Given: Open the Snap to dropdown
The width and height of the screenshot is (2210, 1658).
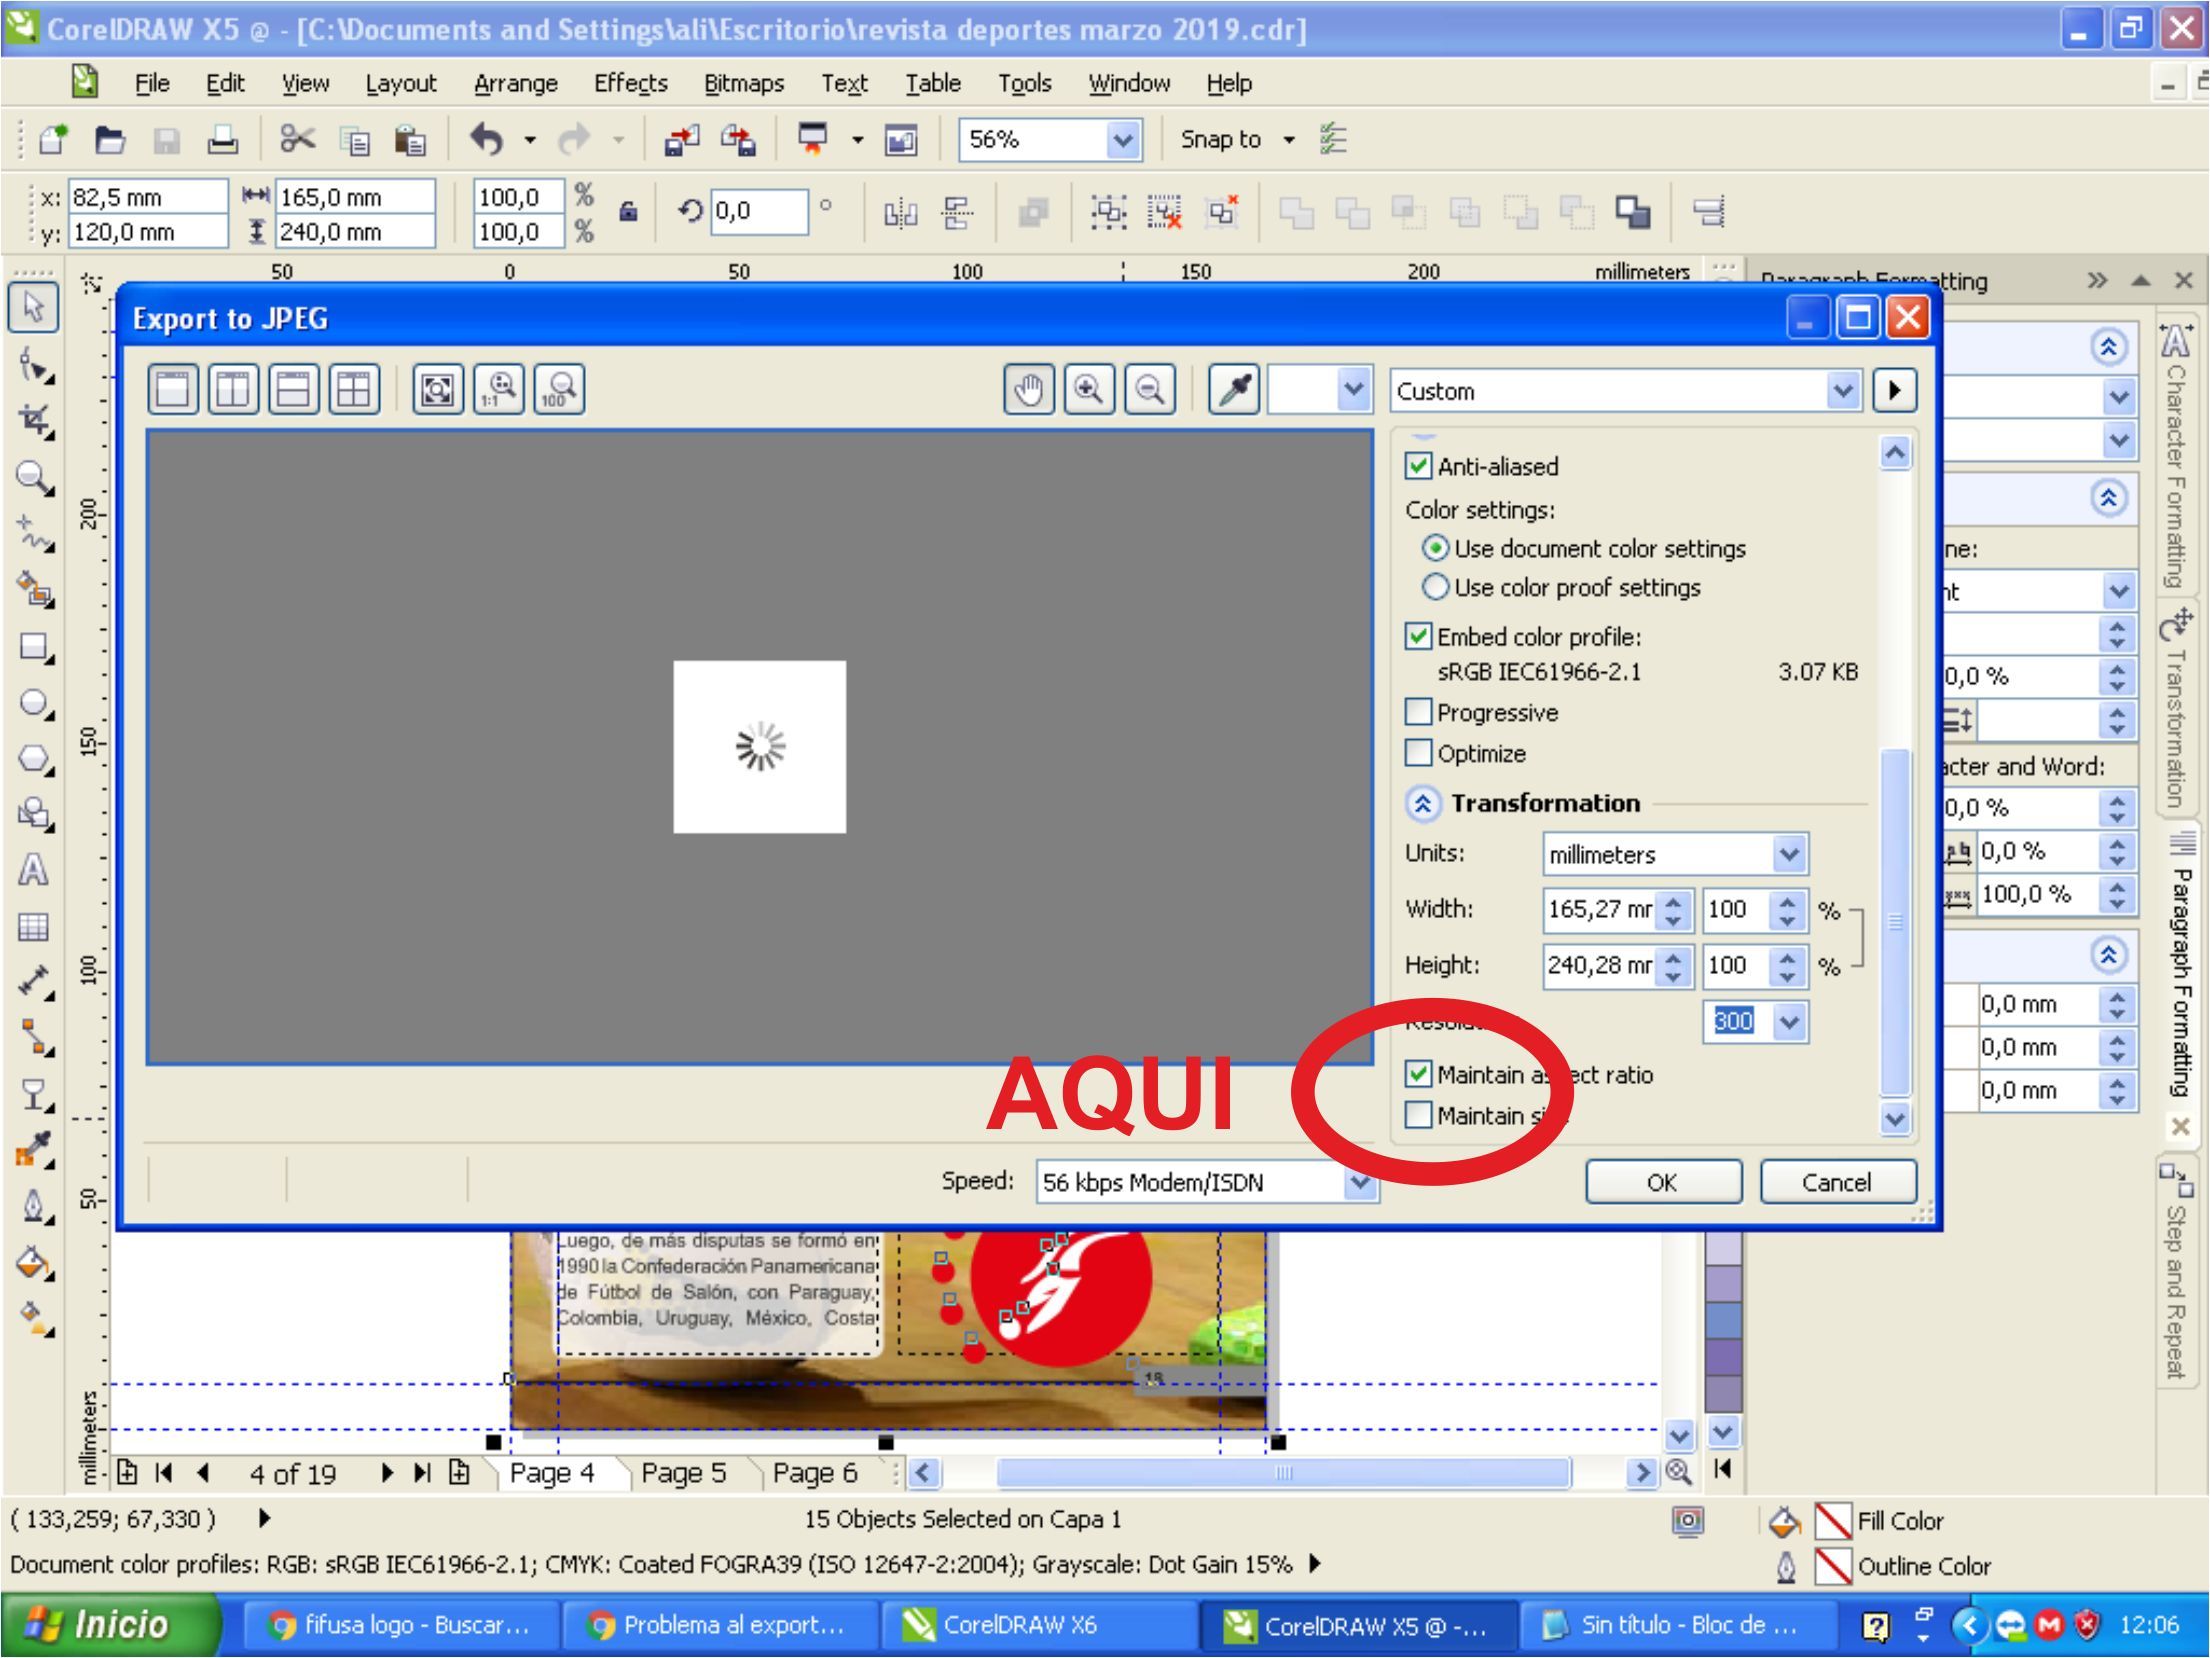Looking at the screenshot, I should coord(1289,140).
